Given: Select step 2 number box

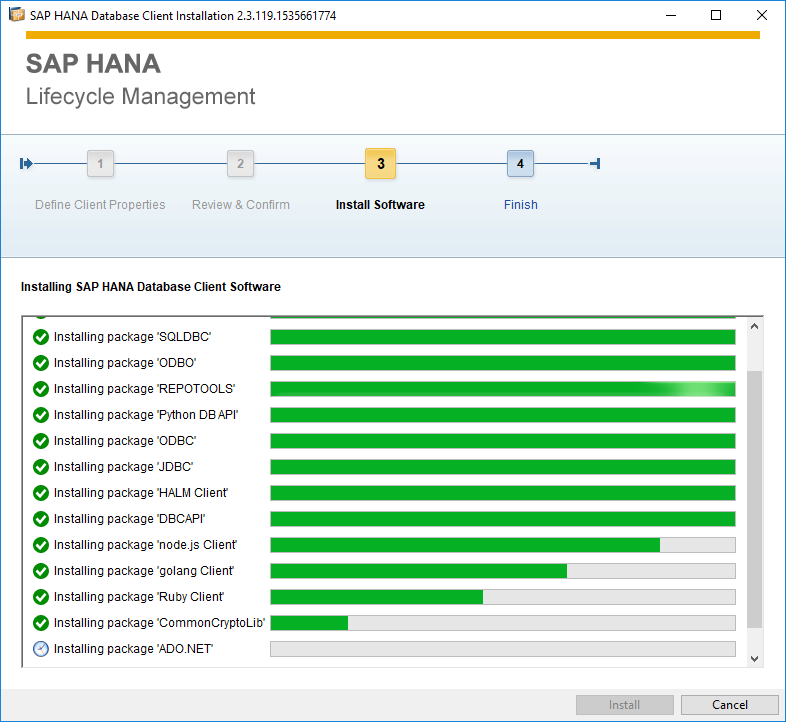Looking at the screenshot, I should point(241,163).
